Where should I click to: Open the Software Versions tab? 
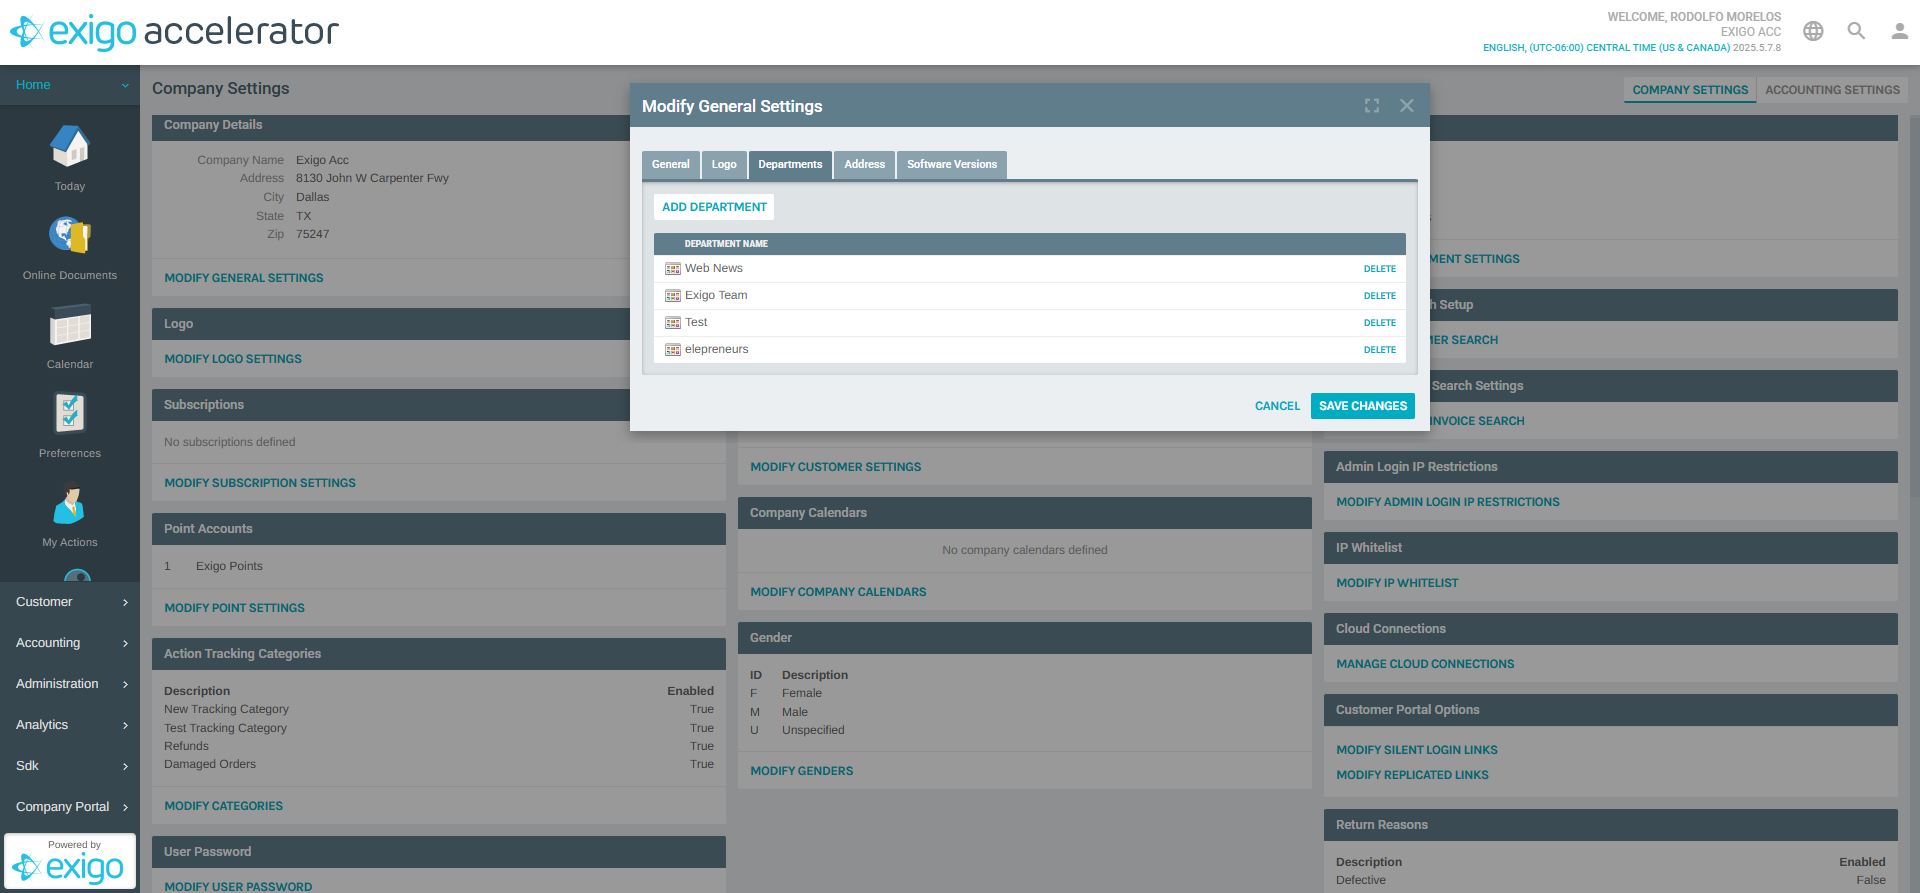click(952, 165)
